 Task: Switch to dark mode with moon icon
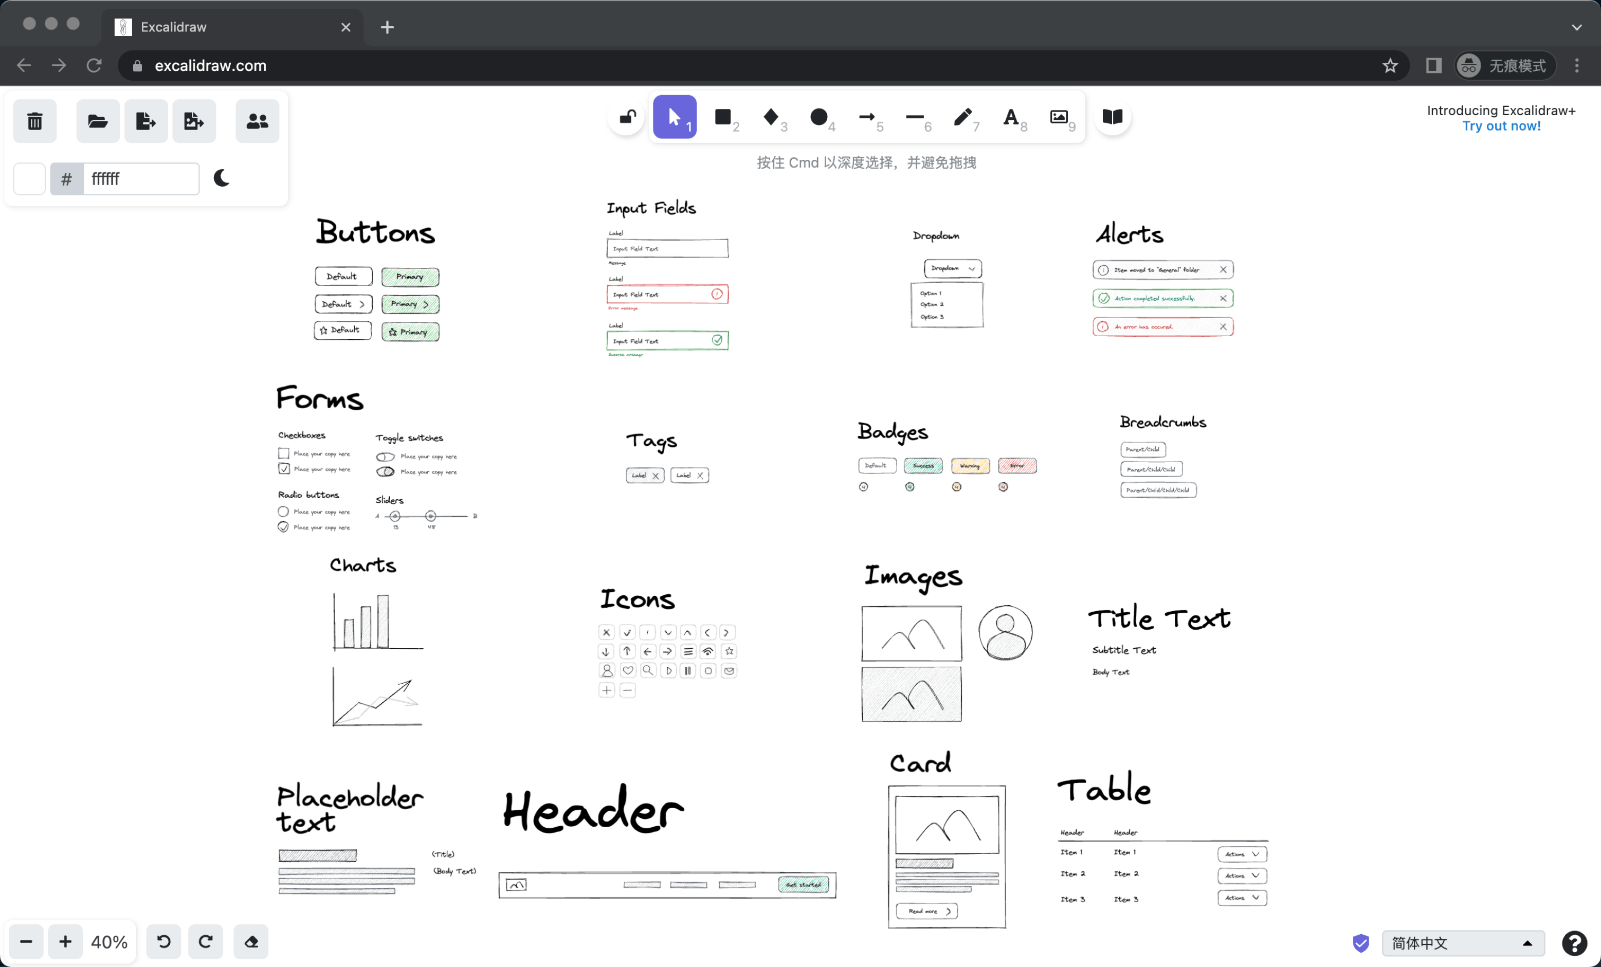pyautogui.click(x=222, y=178)
